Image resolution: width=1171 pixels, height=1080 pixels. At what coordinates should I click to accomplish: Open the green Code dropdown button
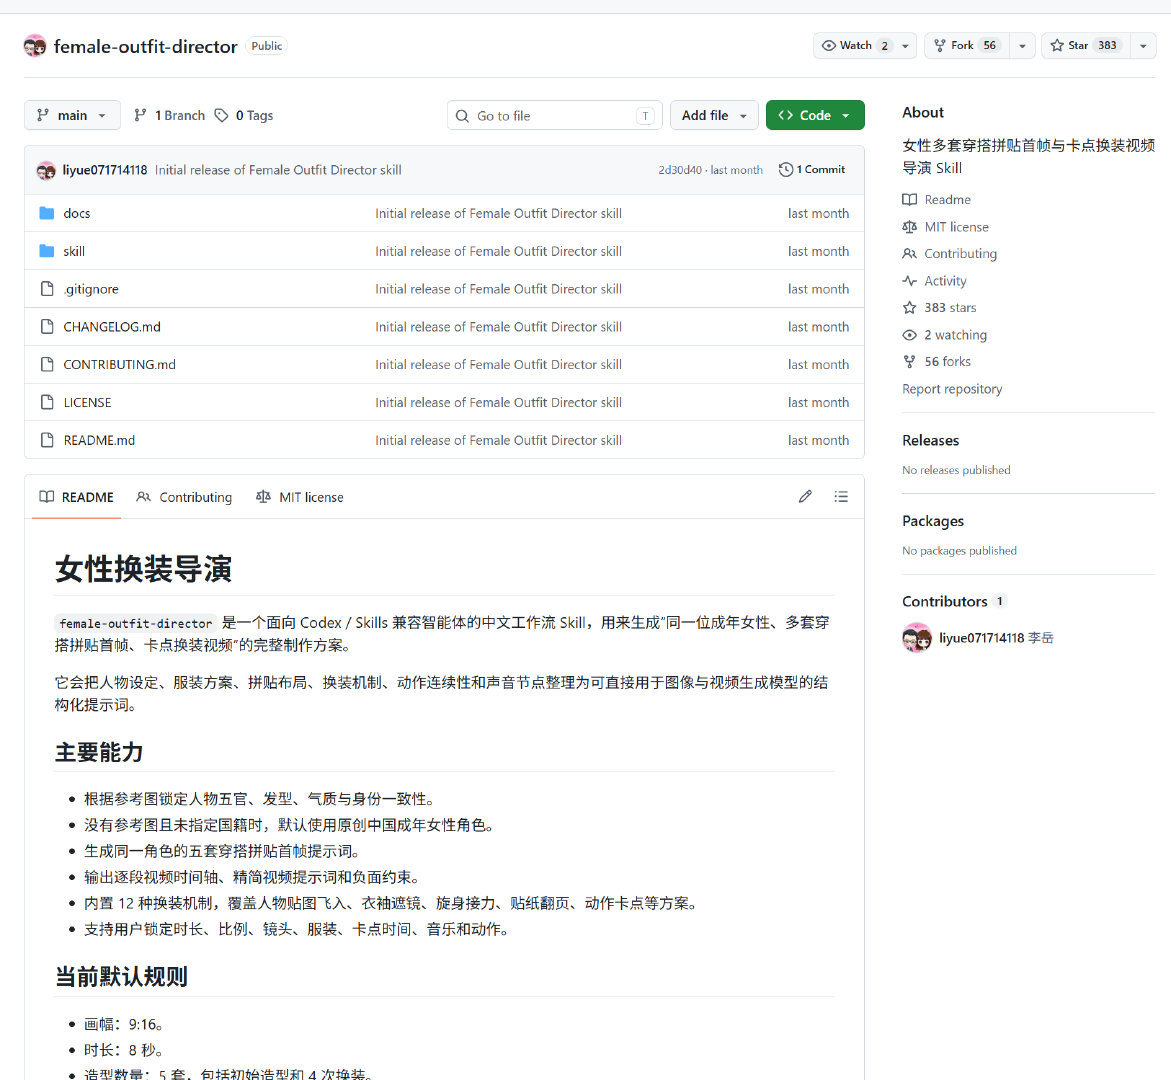pos(815,115)
